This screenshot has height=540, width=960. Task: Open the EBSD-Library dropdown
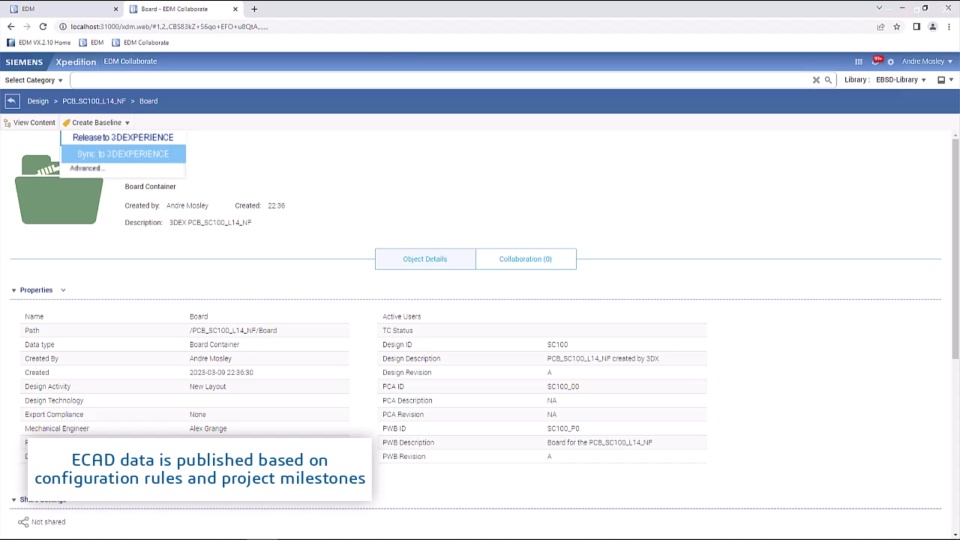901,80
